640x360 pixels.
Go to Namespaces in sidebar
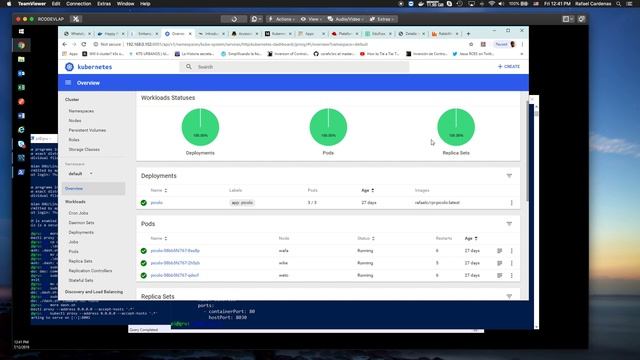(81, 111)
